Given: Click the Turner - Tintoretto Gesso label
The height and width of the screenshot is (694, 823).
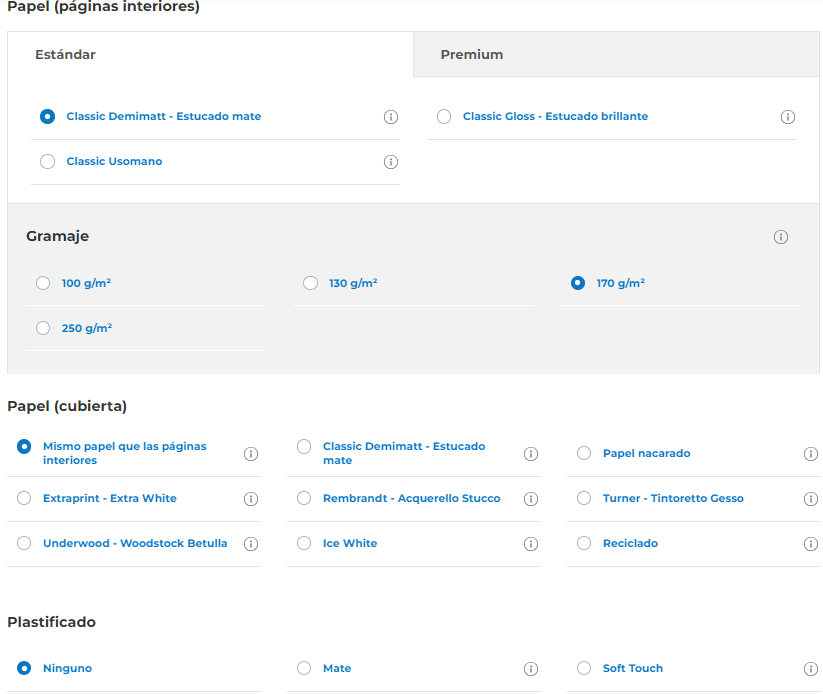Looking at the screenshot, I should (673, 498).
